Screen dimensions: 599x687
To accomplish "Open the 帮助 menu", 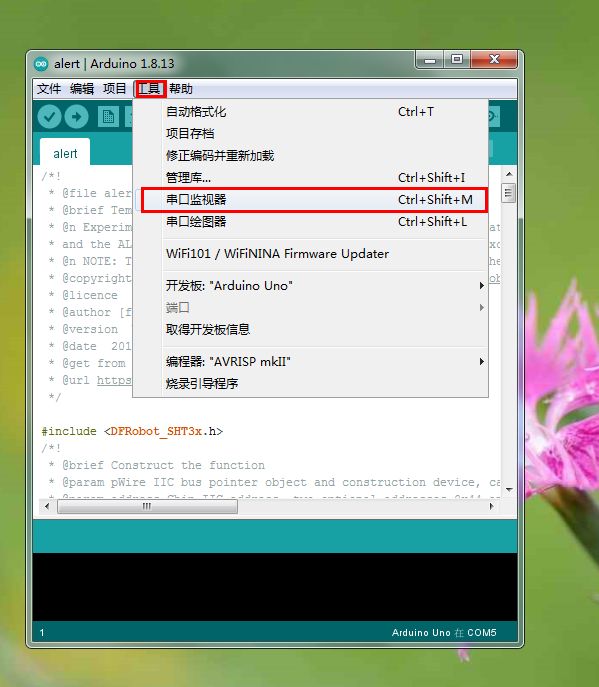I will (x=181, y=89).
